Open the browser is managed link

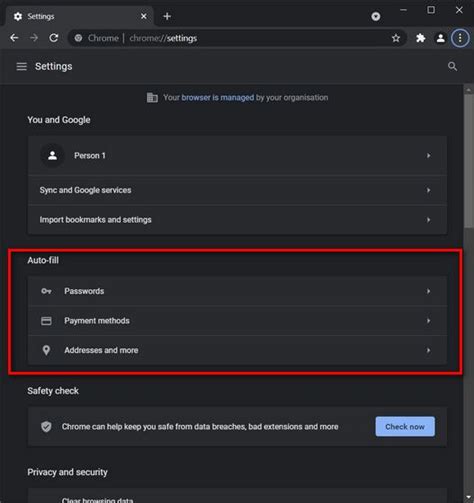[217, 98]
